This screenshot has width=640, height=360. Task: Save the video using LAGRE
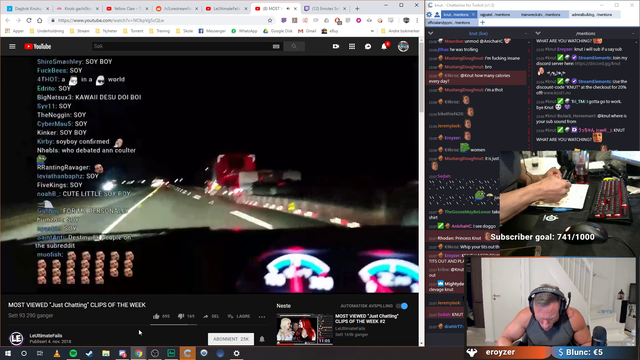[239, 316]
